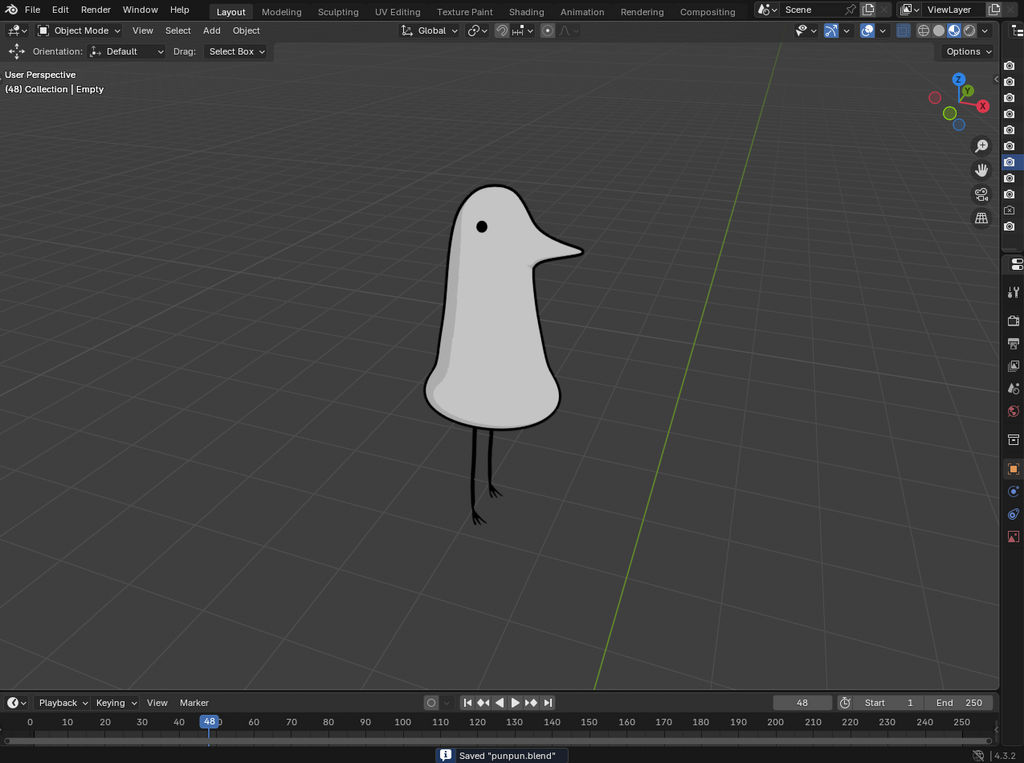Toggle X-ray mode
The height and width of the screenshot is (763, 1024).
tap(903, 31)
